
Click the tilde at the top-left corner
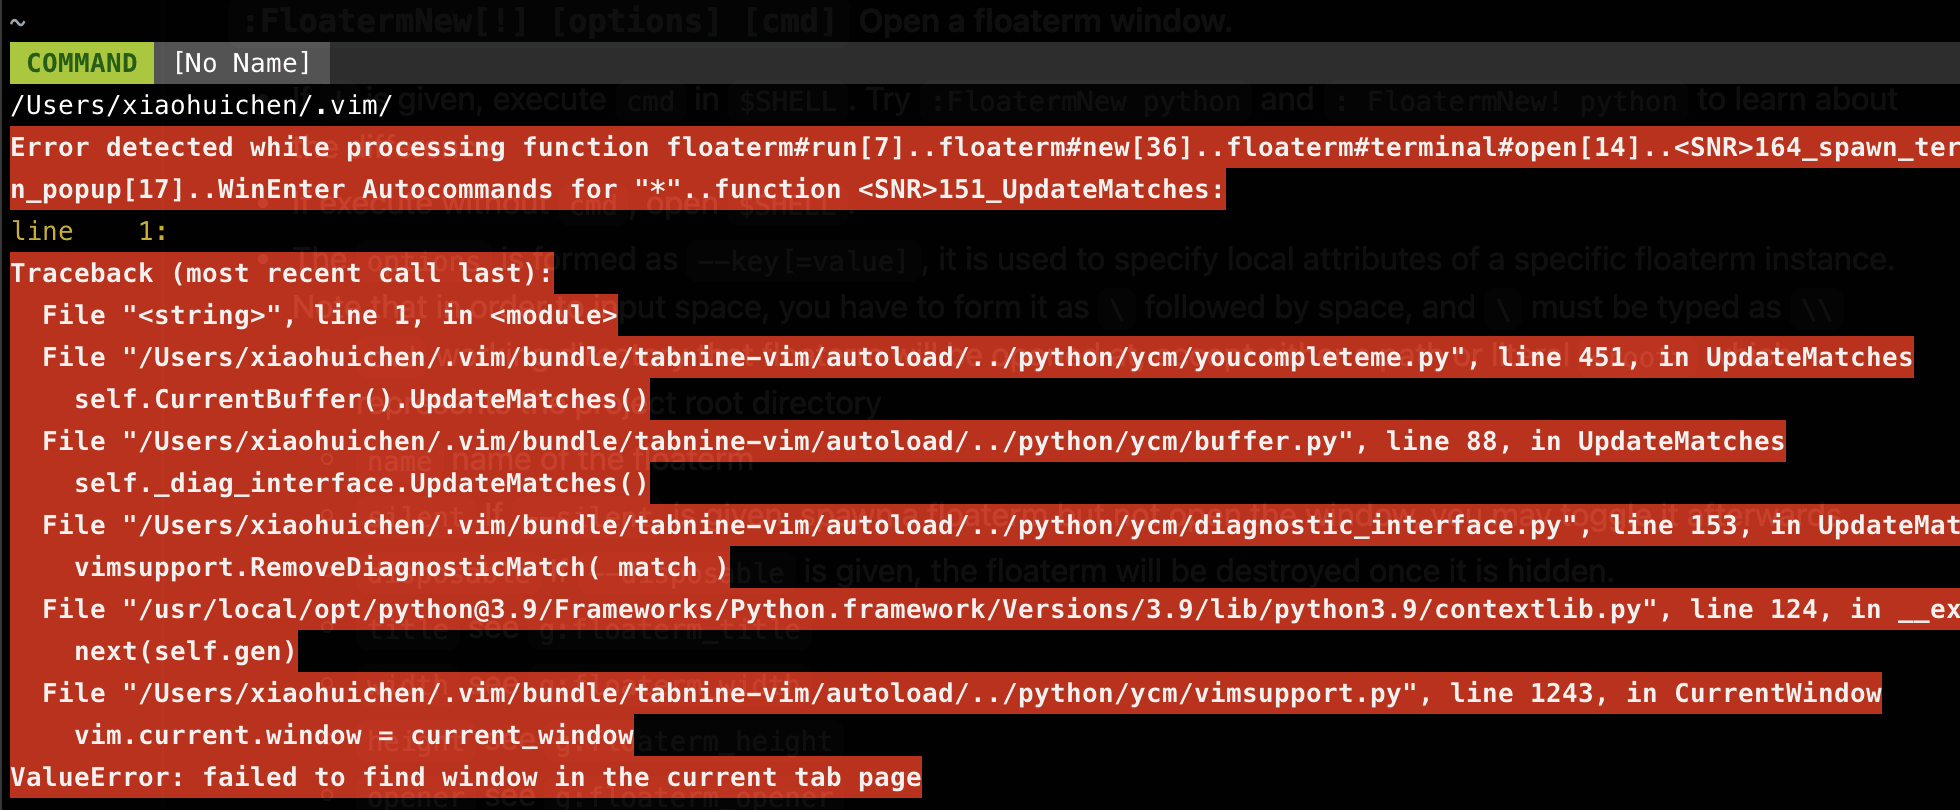(17, 21)
